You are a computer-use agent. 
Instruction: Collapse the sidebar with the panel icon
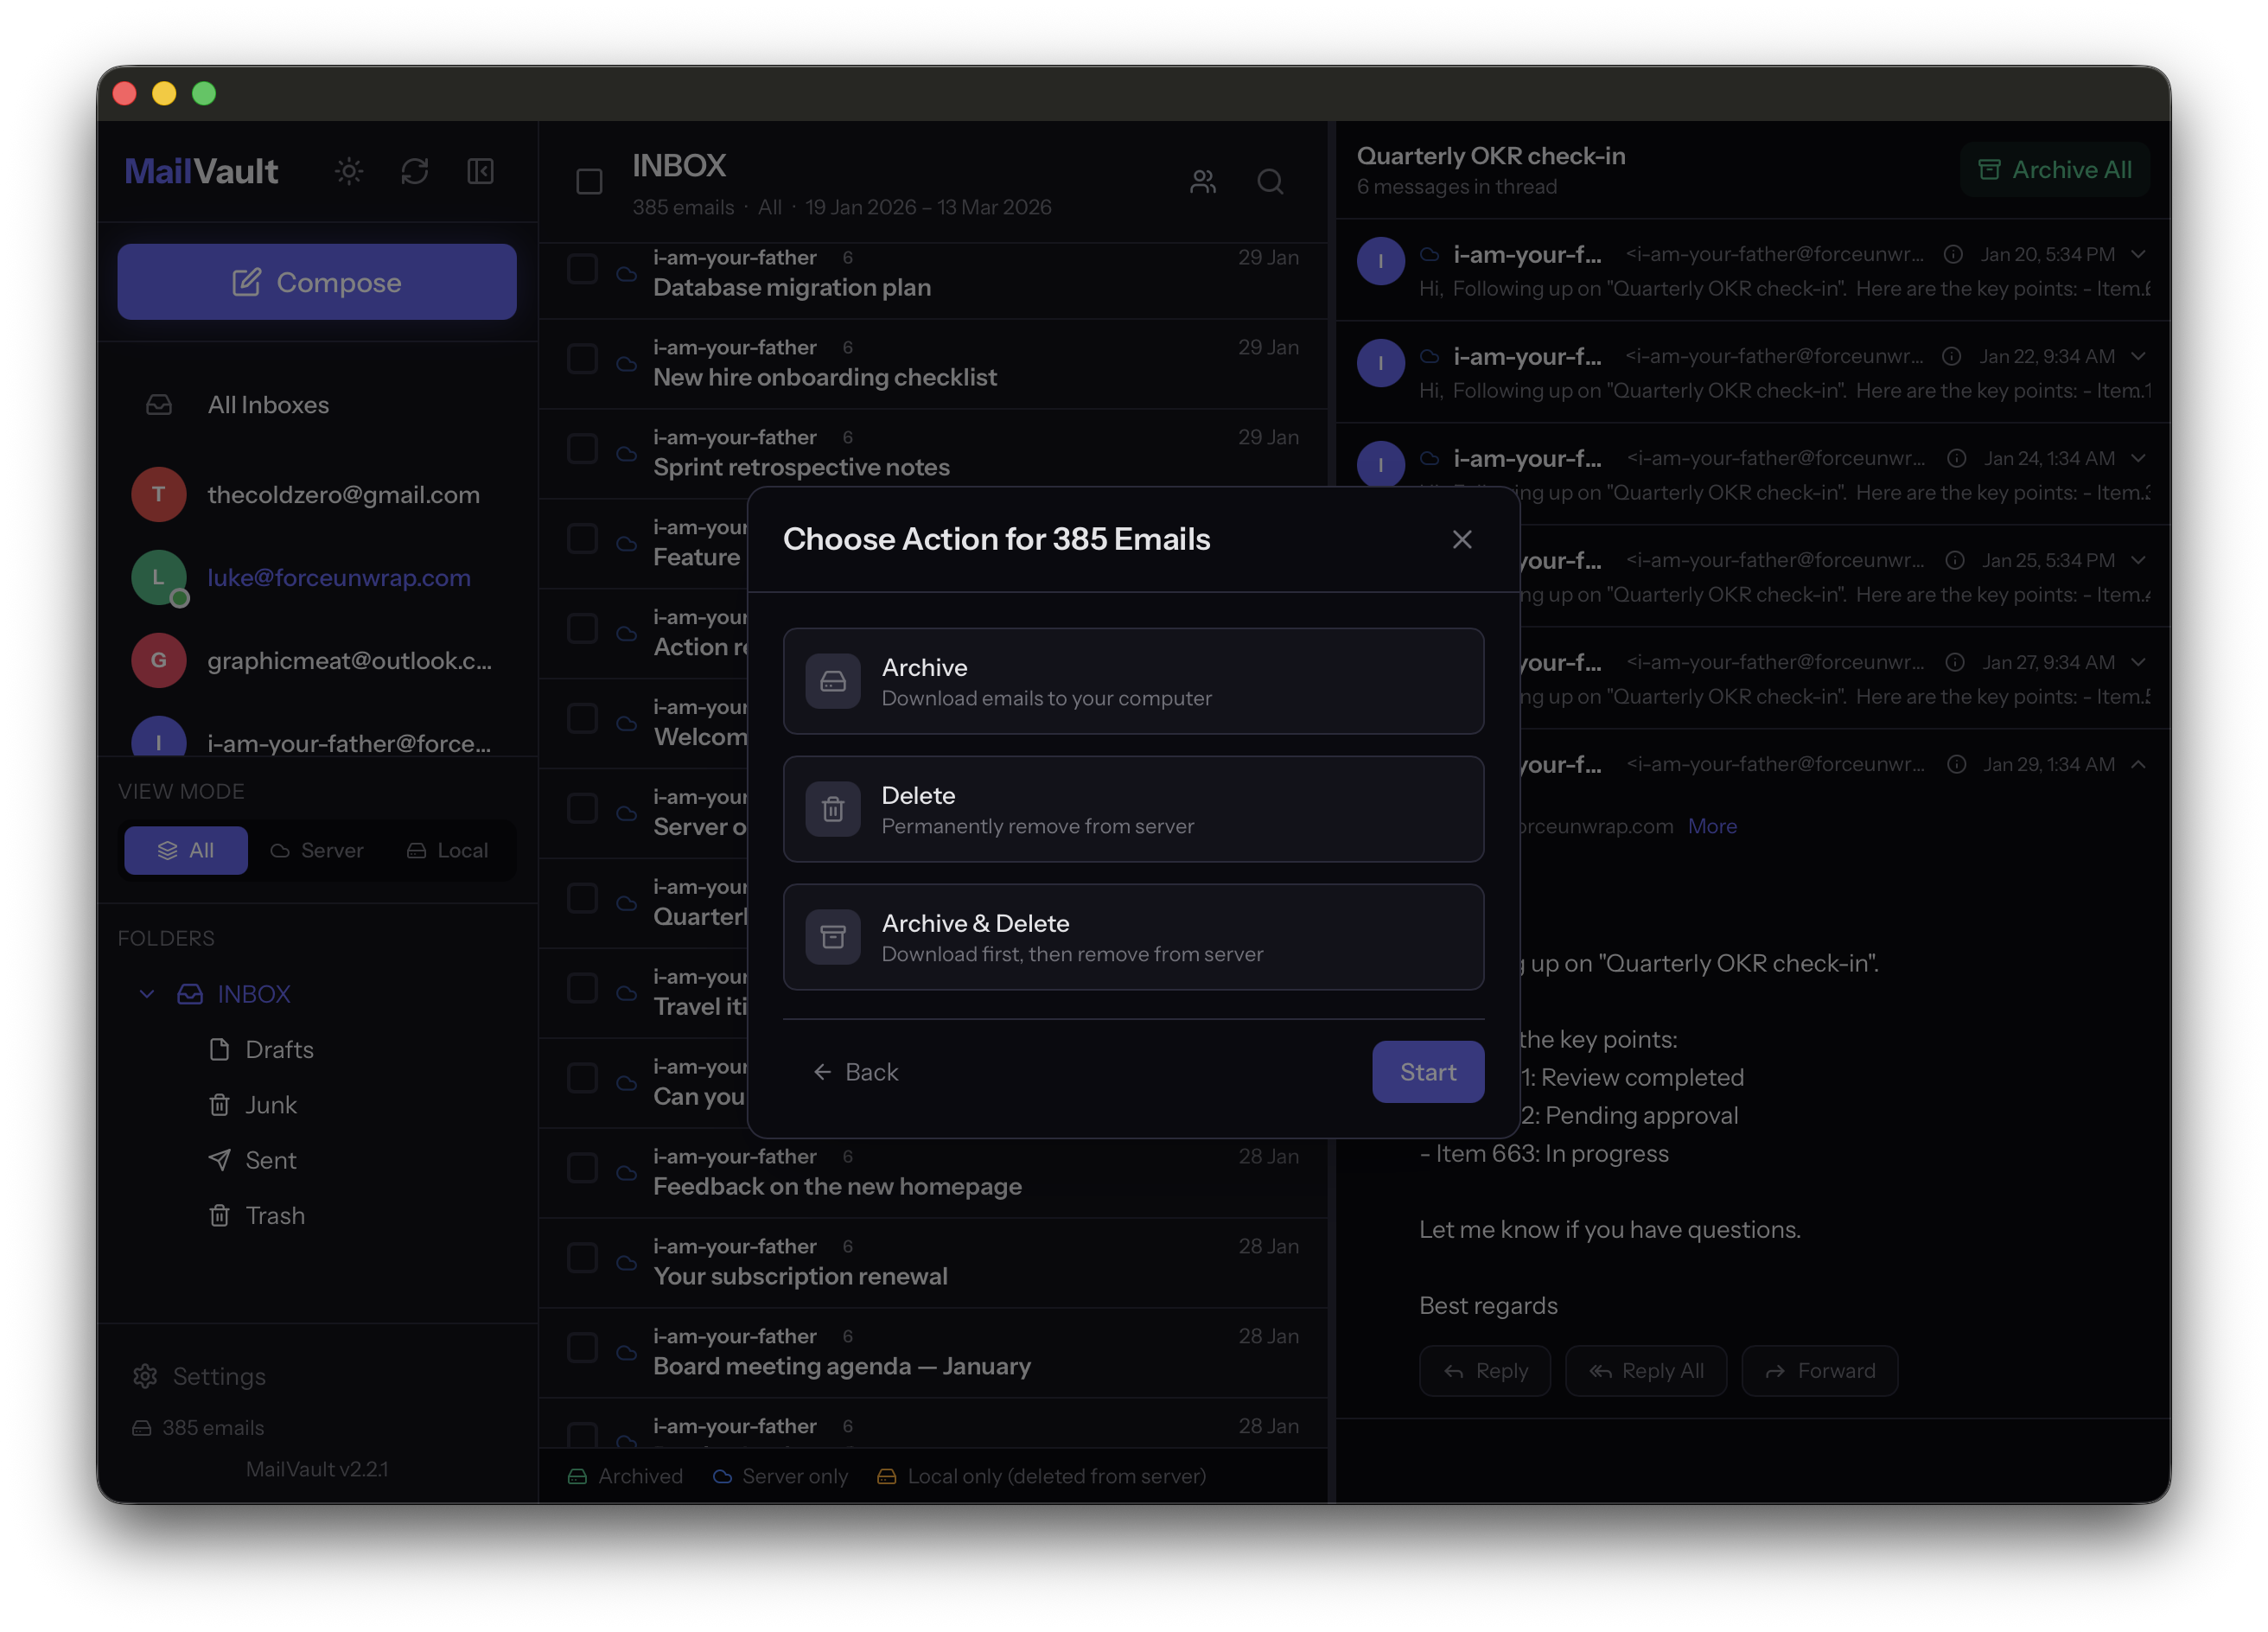(480, 171)
